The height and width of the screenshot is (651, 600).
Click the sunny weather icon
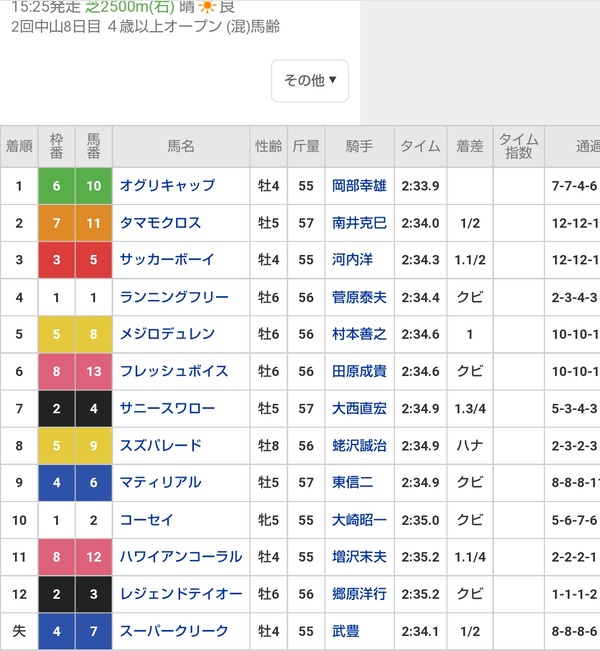pyautogui.click(x=207, y=6)
